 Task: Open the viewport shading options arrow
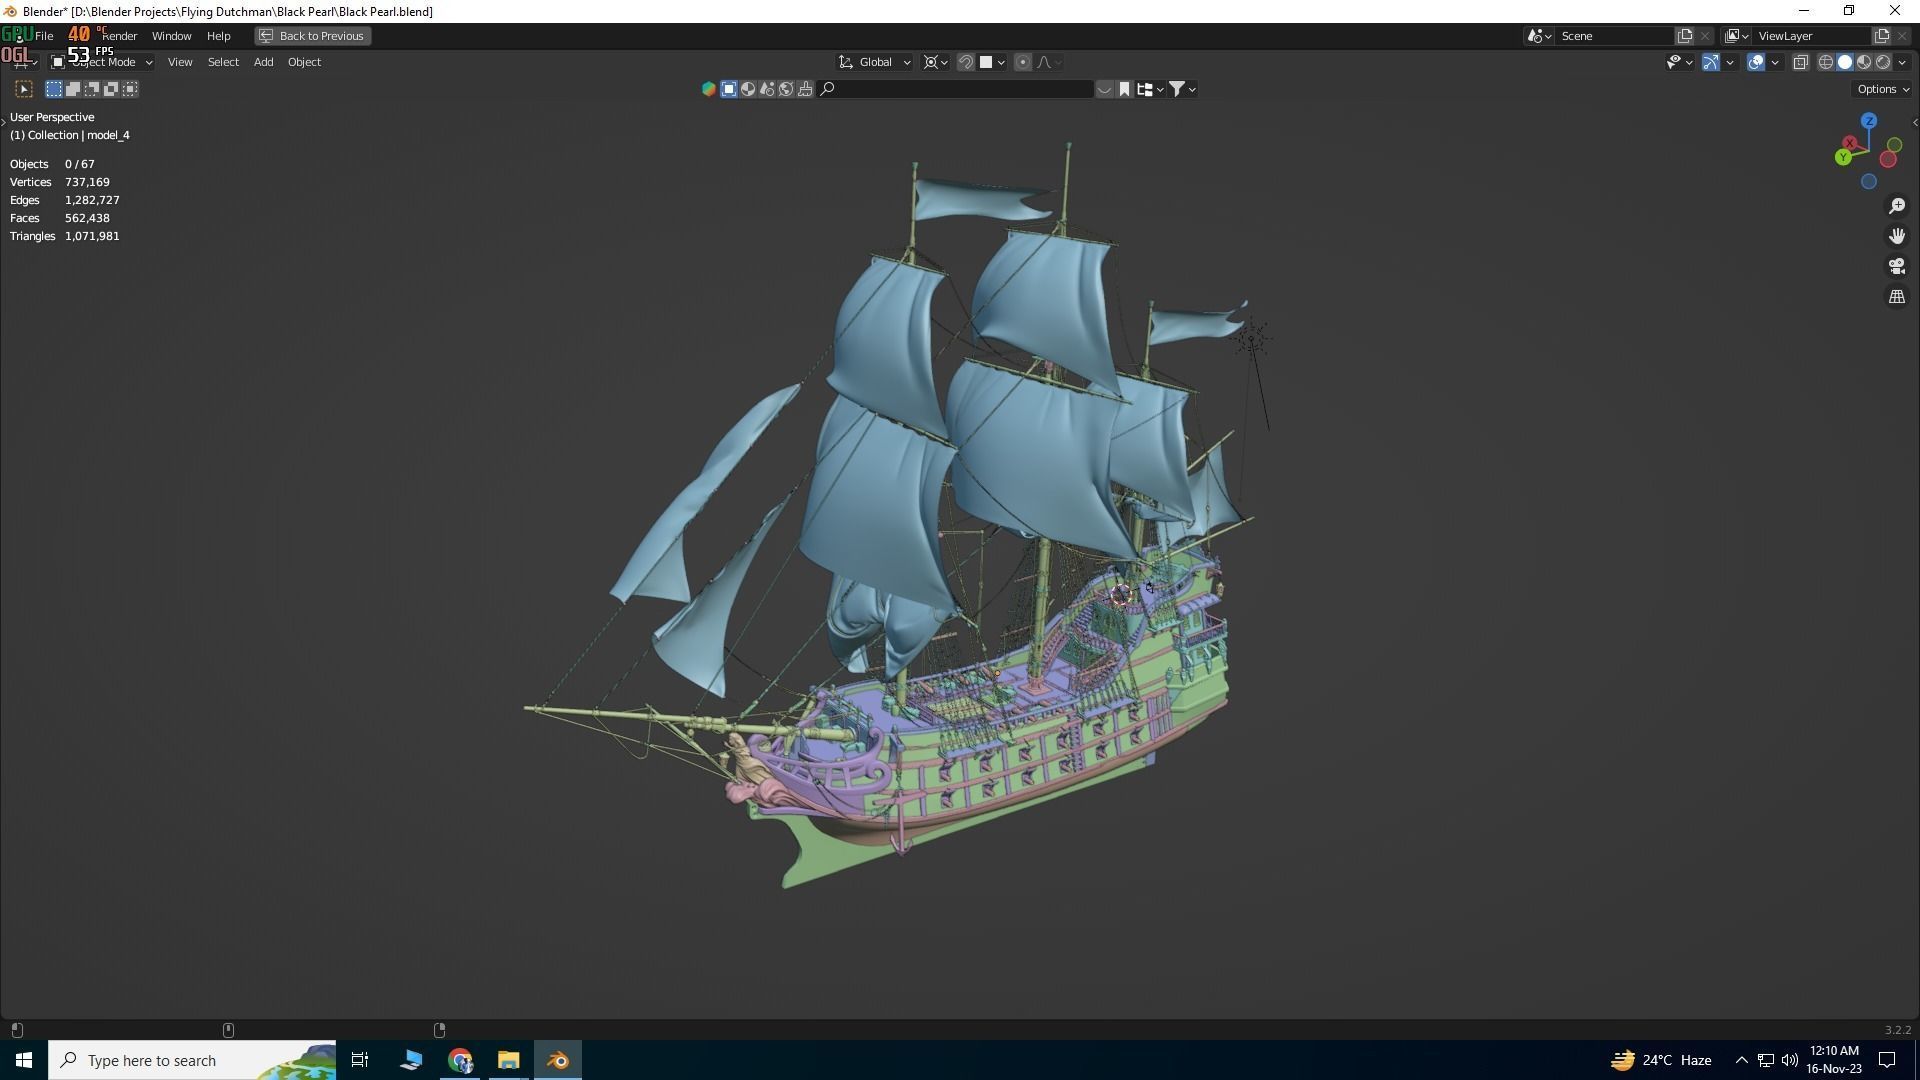(x=1902, y=62)
